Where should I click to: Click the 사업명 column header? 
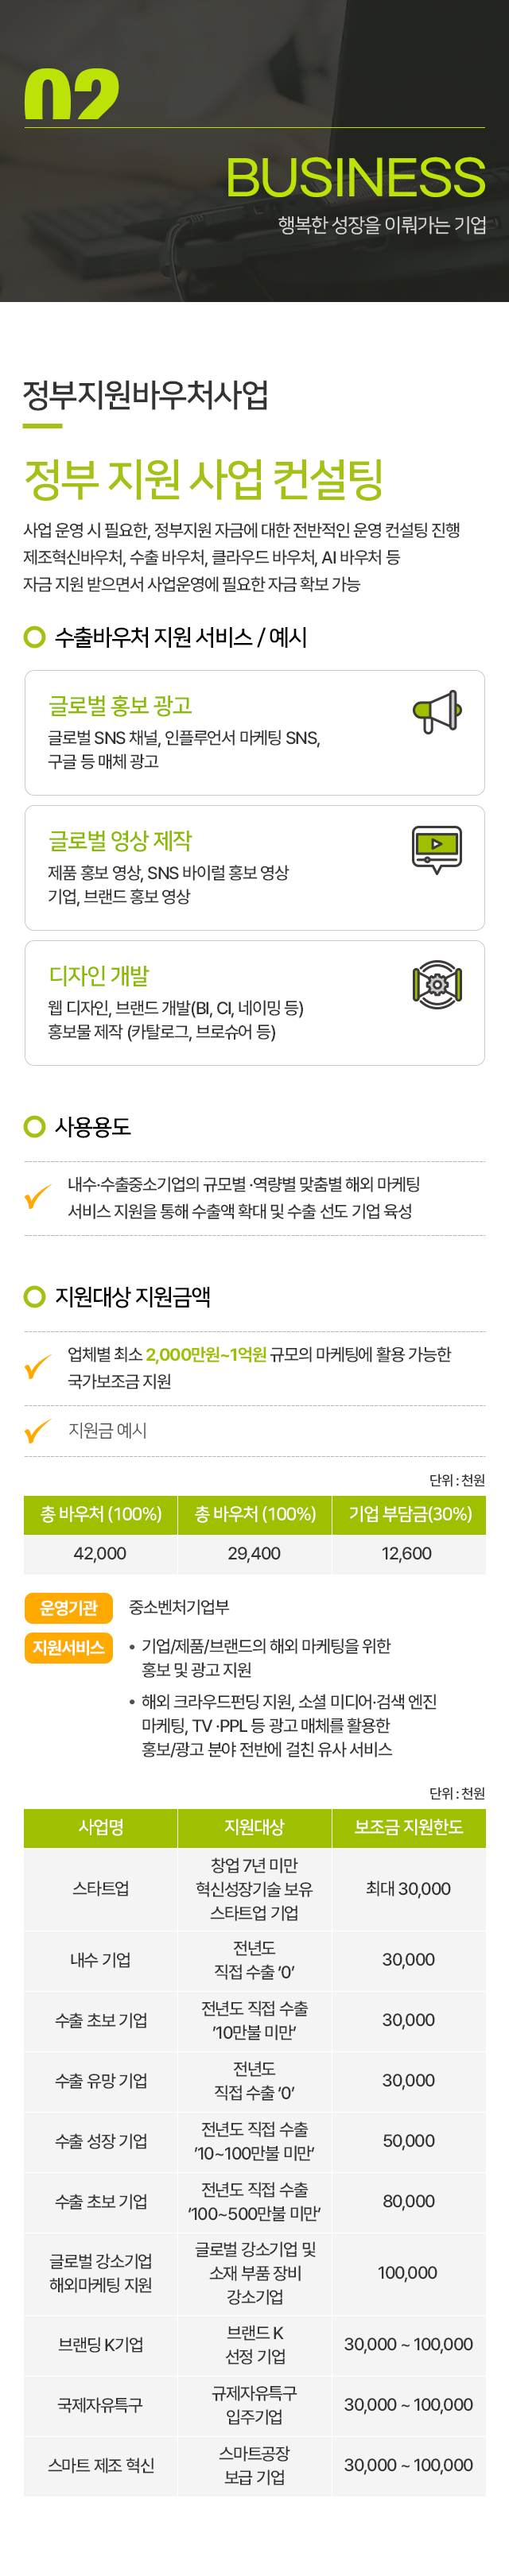(101, 1827)
